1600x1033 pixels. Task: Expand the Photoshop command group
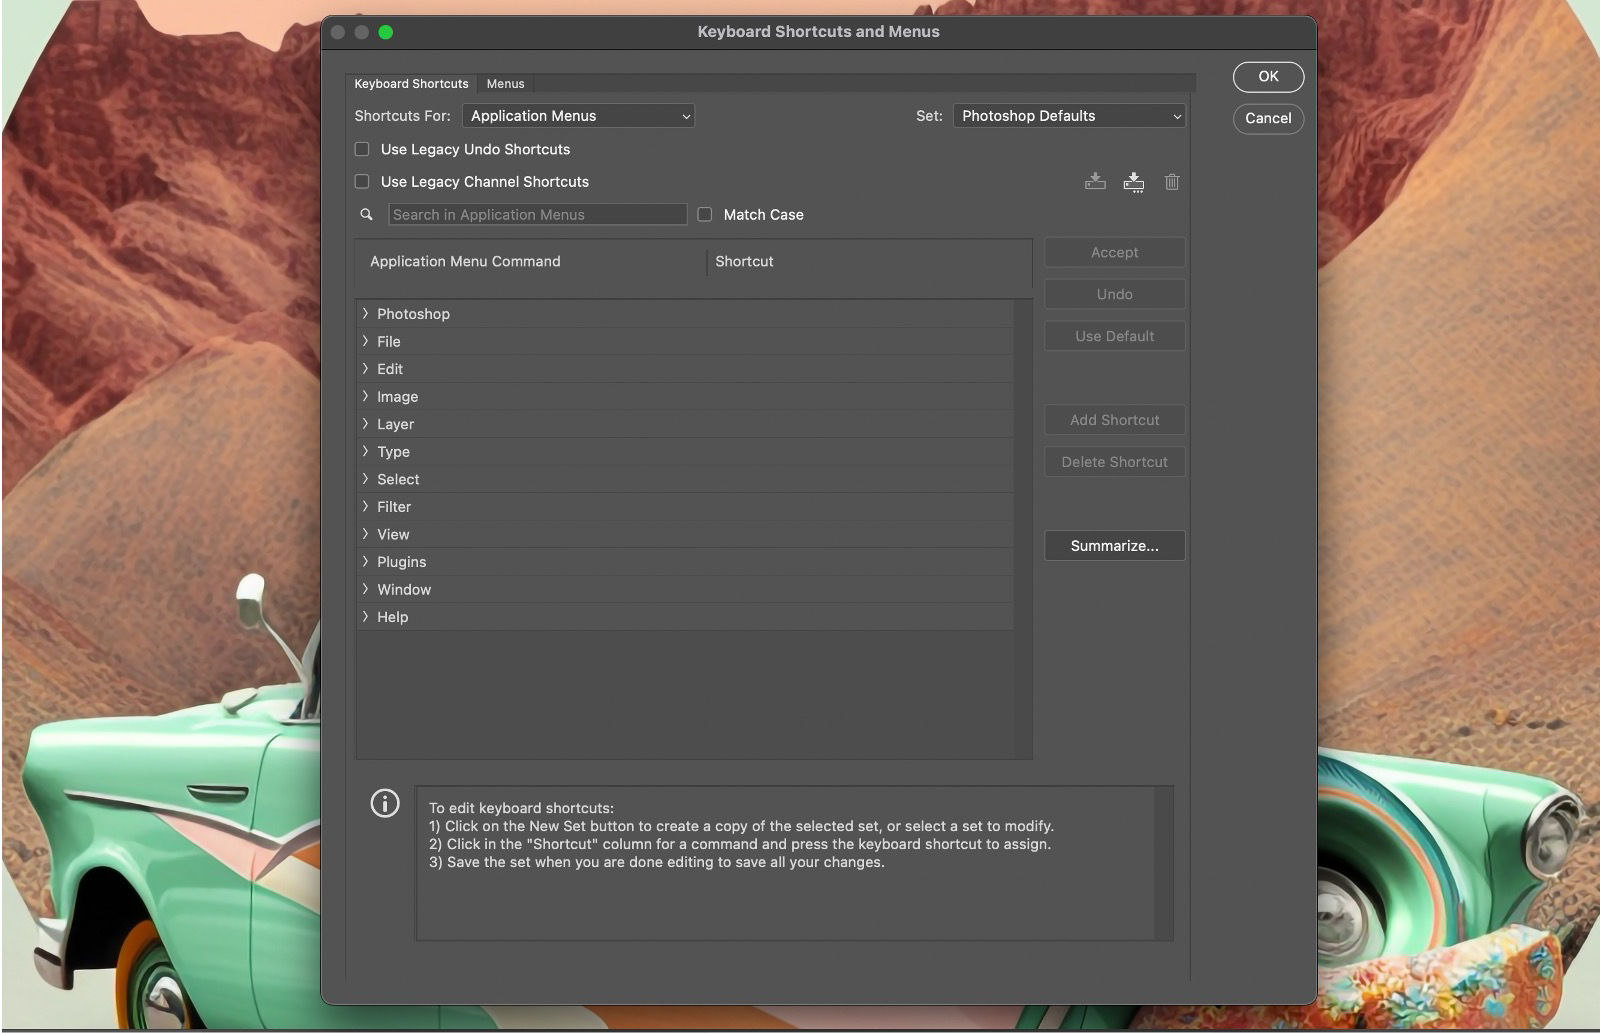tap(366, 313)
